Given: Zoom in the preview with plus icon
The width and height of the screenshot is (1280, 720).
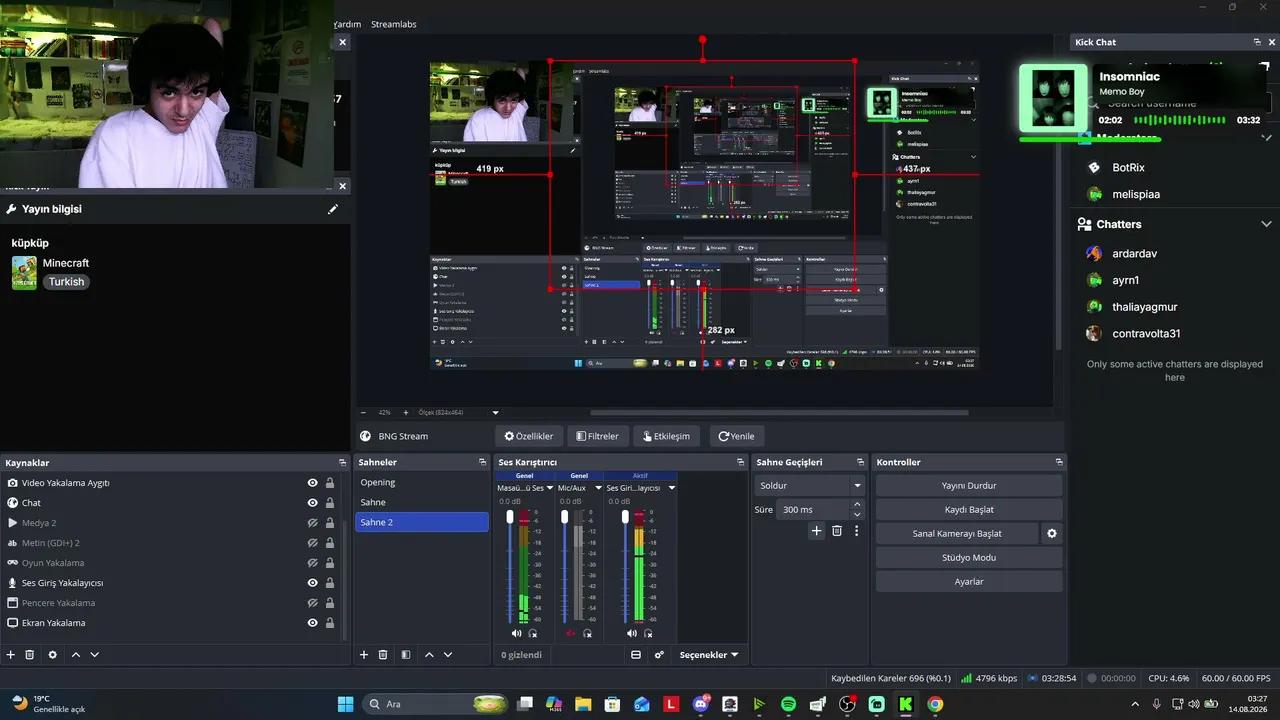Looking at the screenshot, I should (x=405, y=412).
